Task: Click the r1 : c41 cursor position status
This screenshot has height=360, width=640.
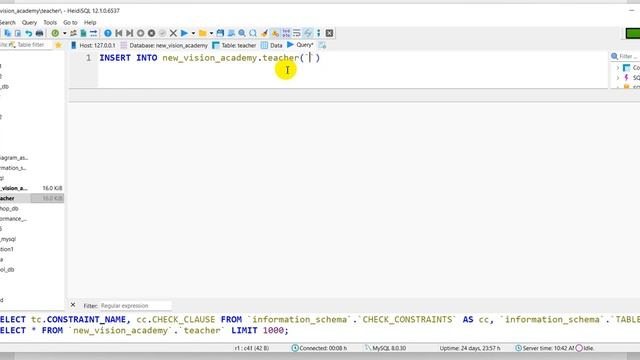Action: tap(251, 348)
